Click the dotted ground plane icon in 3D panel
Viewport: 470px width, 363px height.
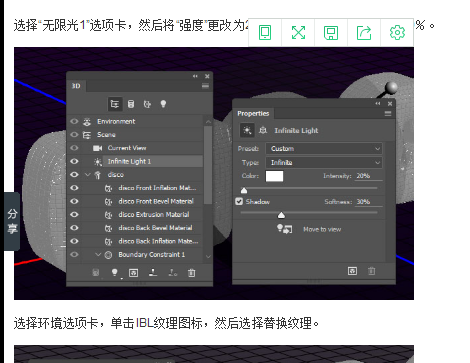pos(173,273)
